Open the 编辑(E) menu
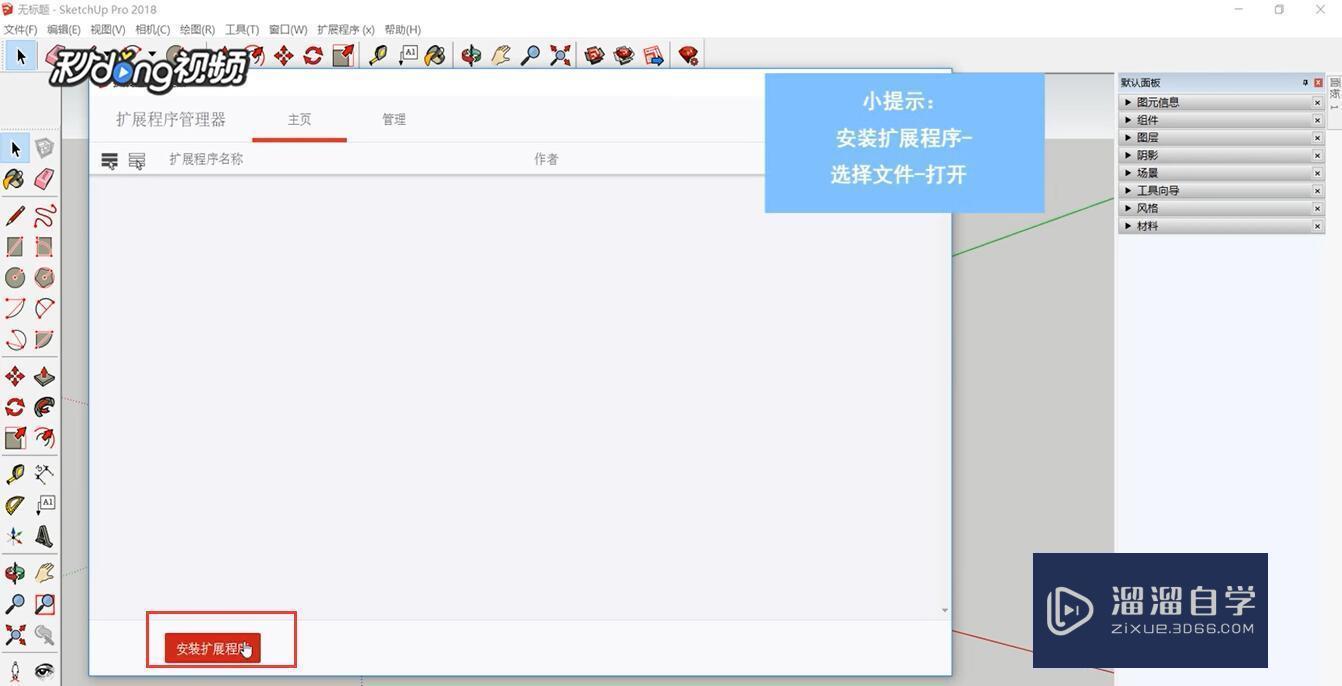This screenshot has width=1342, height=686. [64, 30]
